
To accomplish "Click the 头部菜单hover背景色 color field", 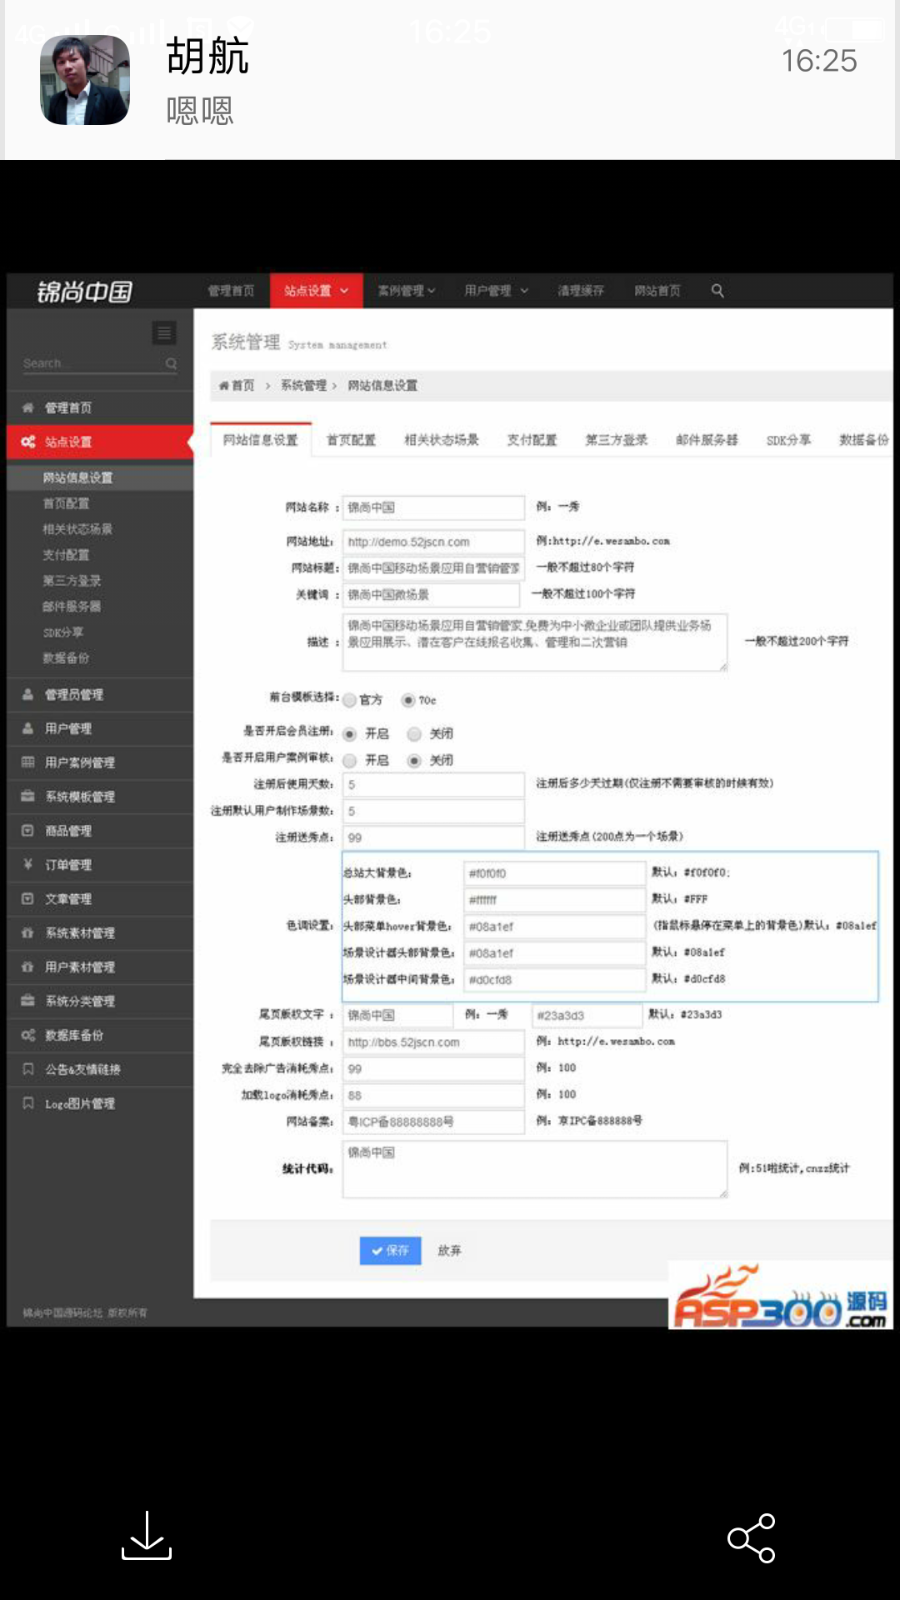I will click(x=555, y=927).
